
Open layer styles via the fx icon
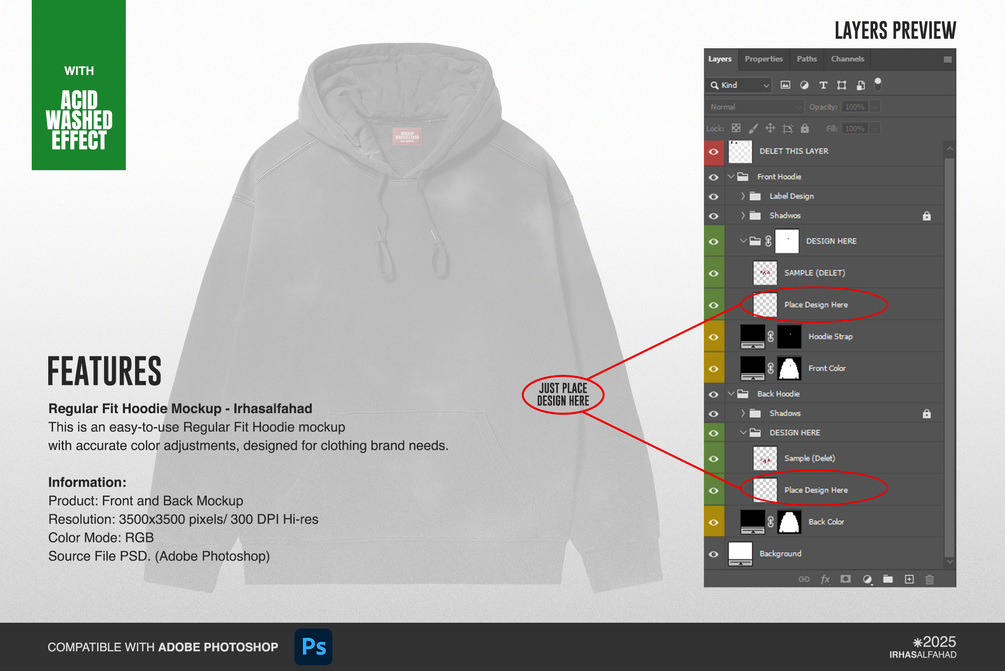(x=825, y=579)
